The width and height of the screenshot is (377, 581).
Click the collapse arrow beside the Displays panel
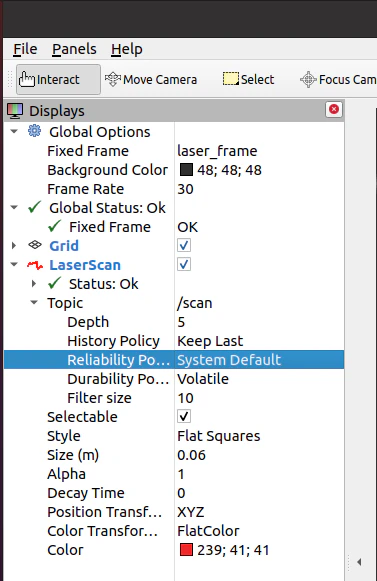(359, 562)
